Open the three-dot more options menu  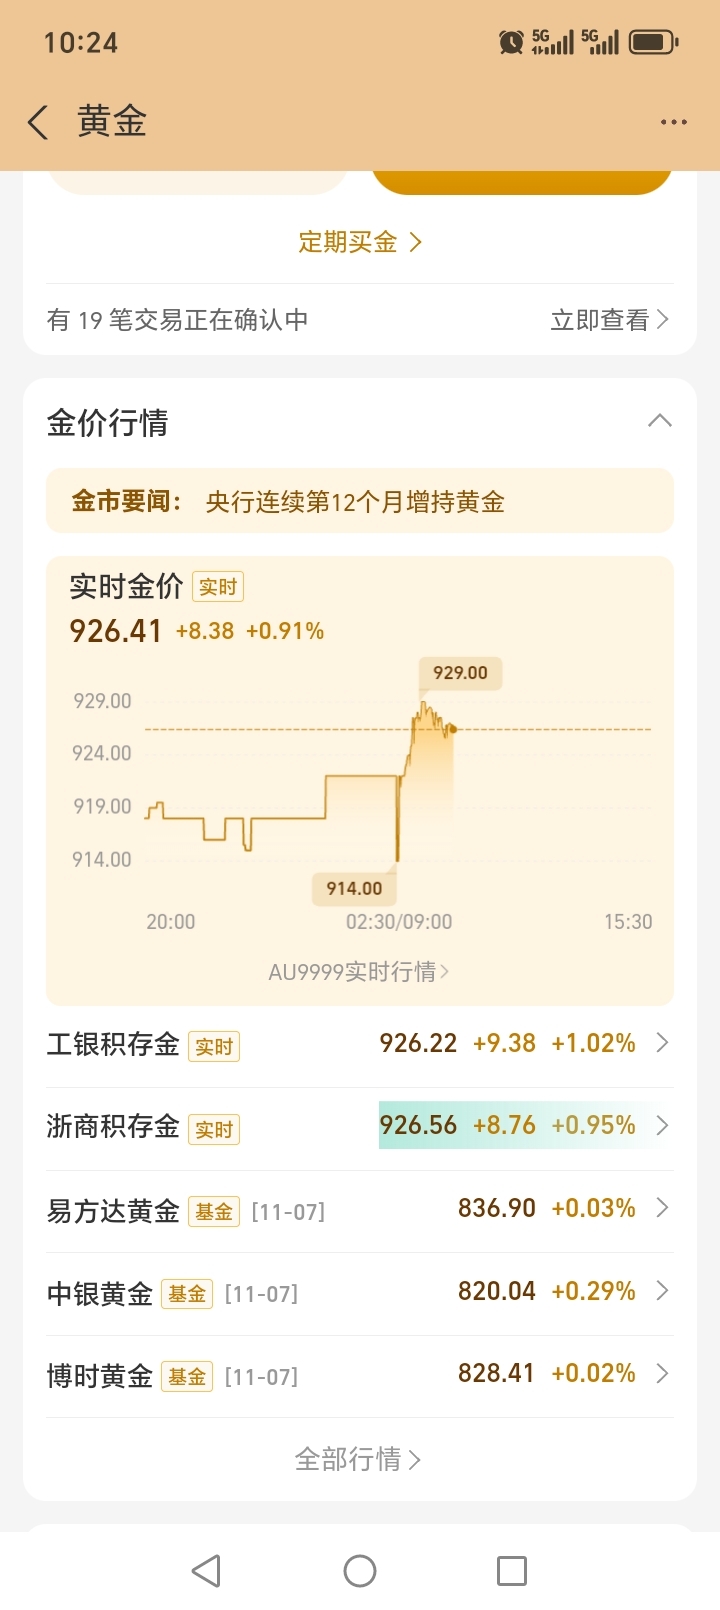pyautogui.click(x=673, y=122)
